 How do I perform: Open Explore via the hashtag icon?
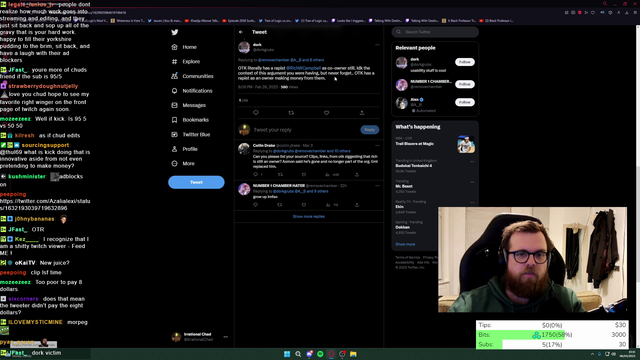[x=174, y=62]
